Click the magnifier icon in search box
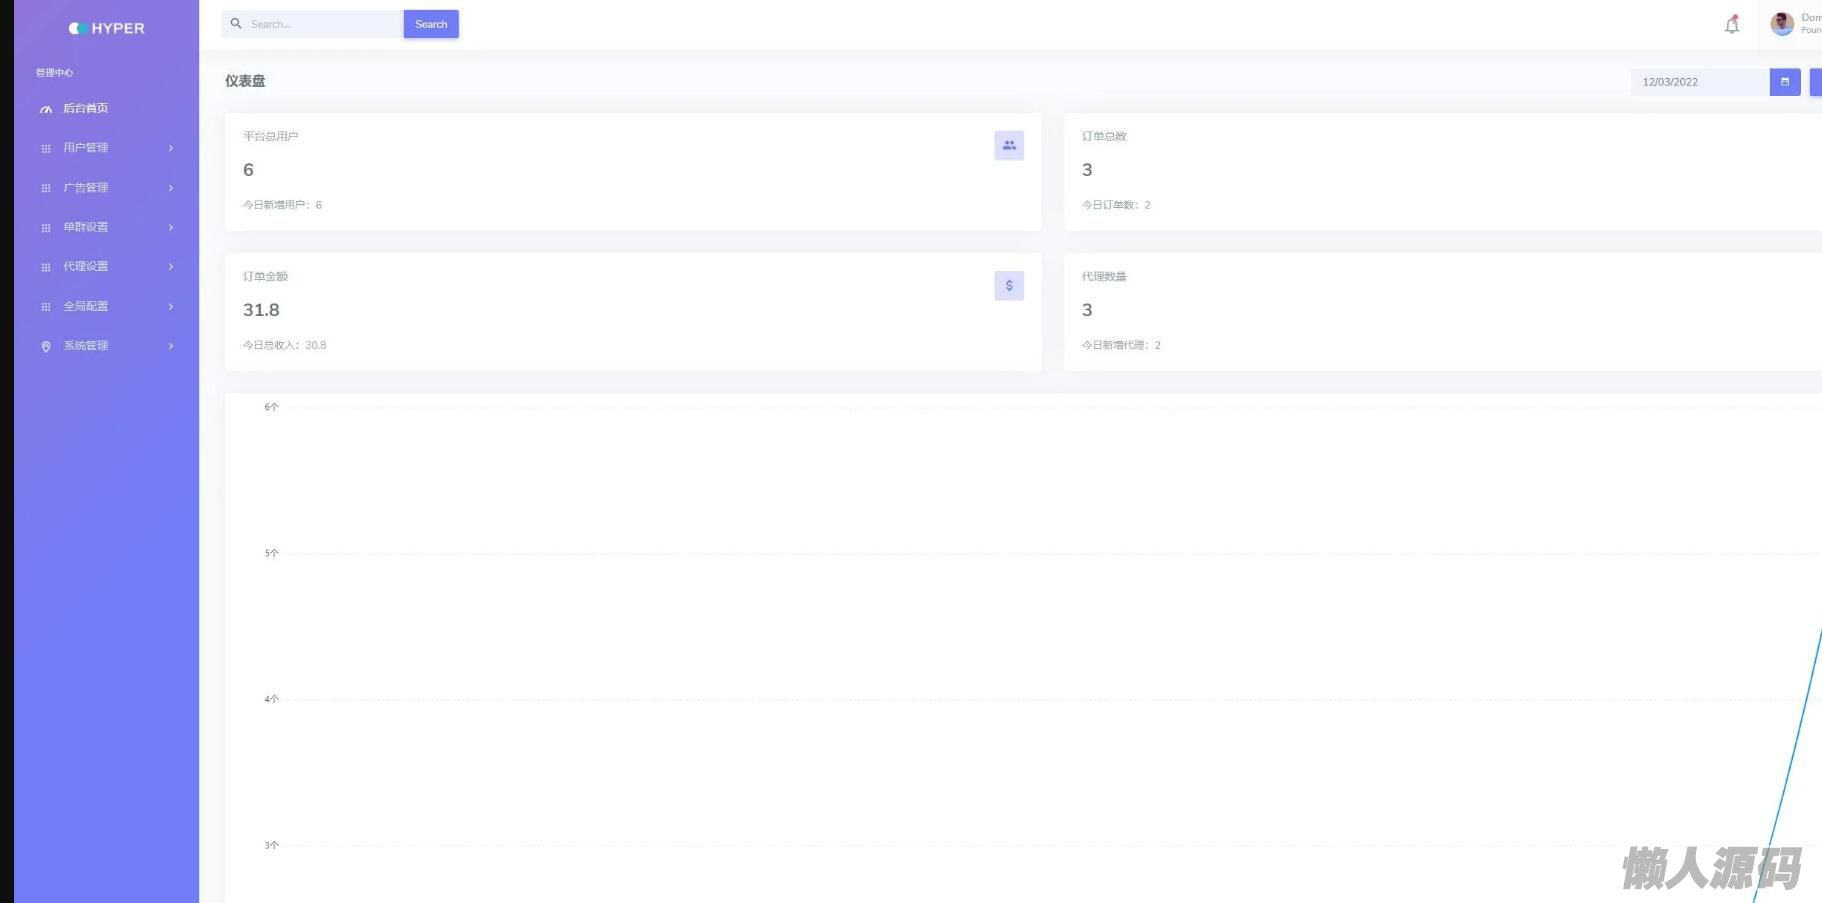Image resolution: width=1822 pixels, height=903 pixels. [236, 24]
